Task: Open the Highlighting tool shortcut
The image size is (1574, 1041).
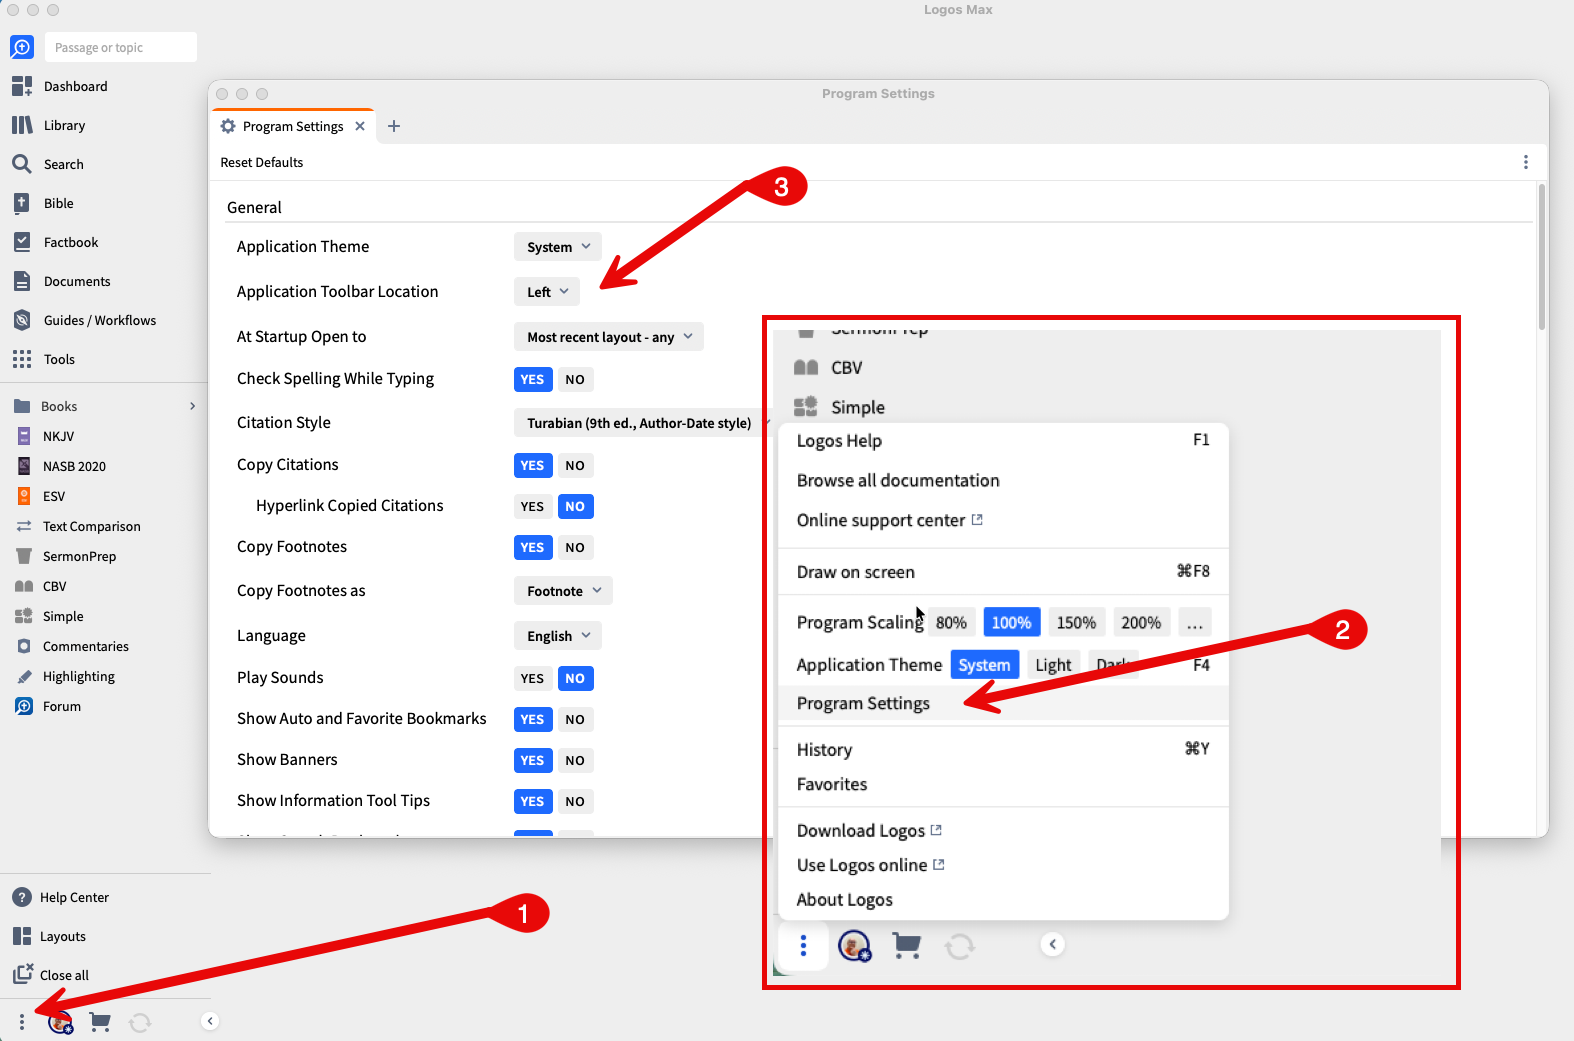Action: (78, 676)
